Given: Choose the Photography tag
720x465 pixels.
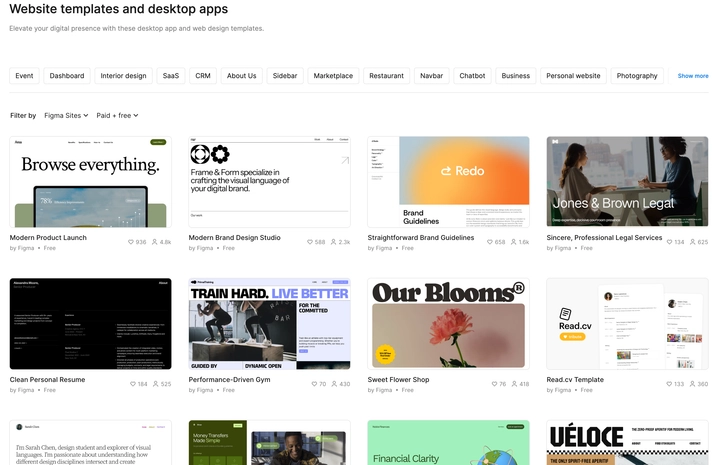Looking at the screenshot, I should click(x=637, y=76).
